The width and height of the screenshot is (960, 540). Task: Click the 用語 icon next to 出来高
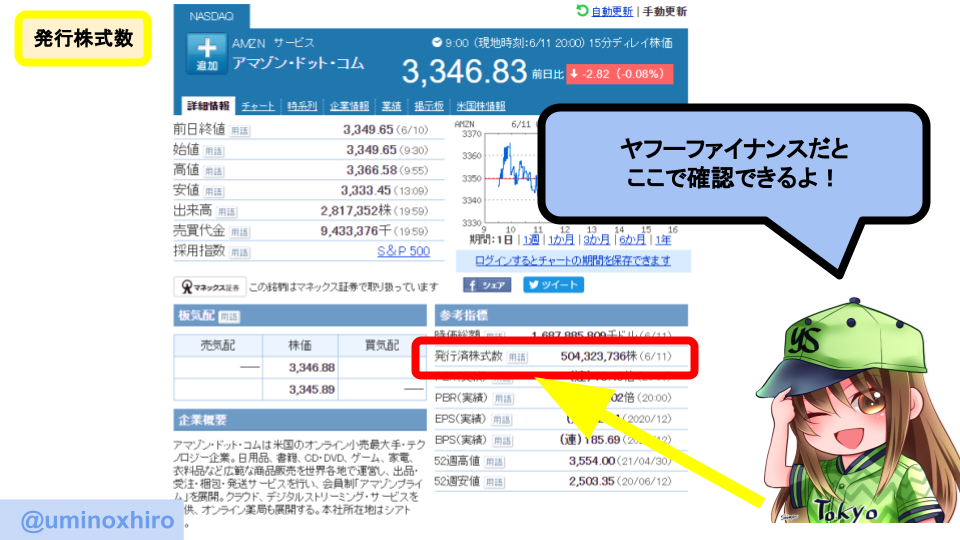point(227,212)
